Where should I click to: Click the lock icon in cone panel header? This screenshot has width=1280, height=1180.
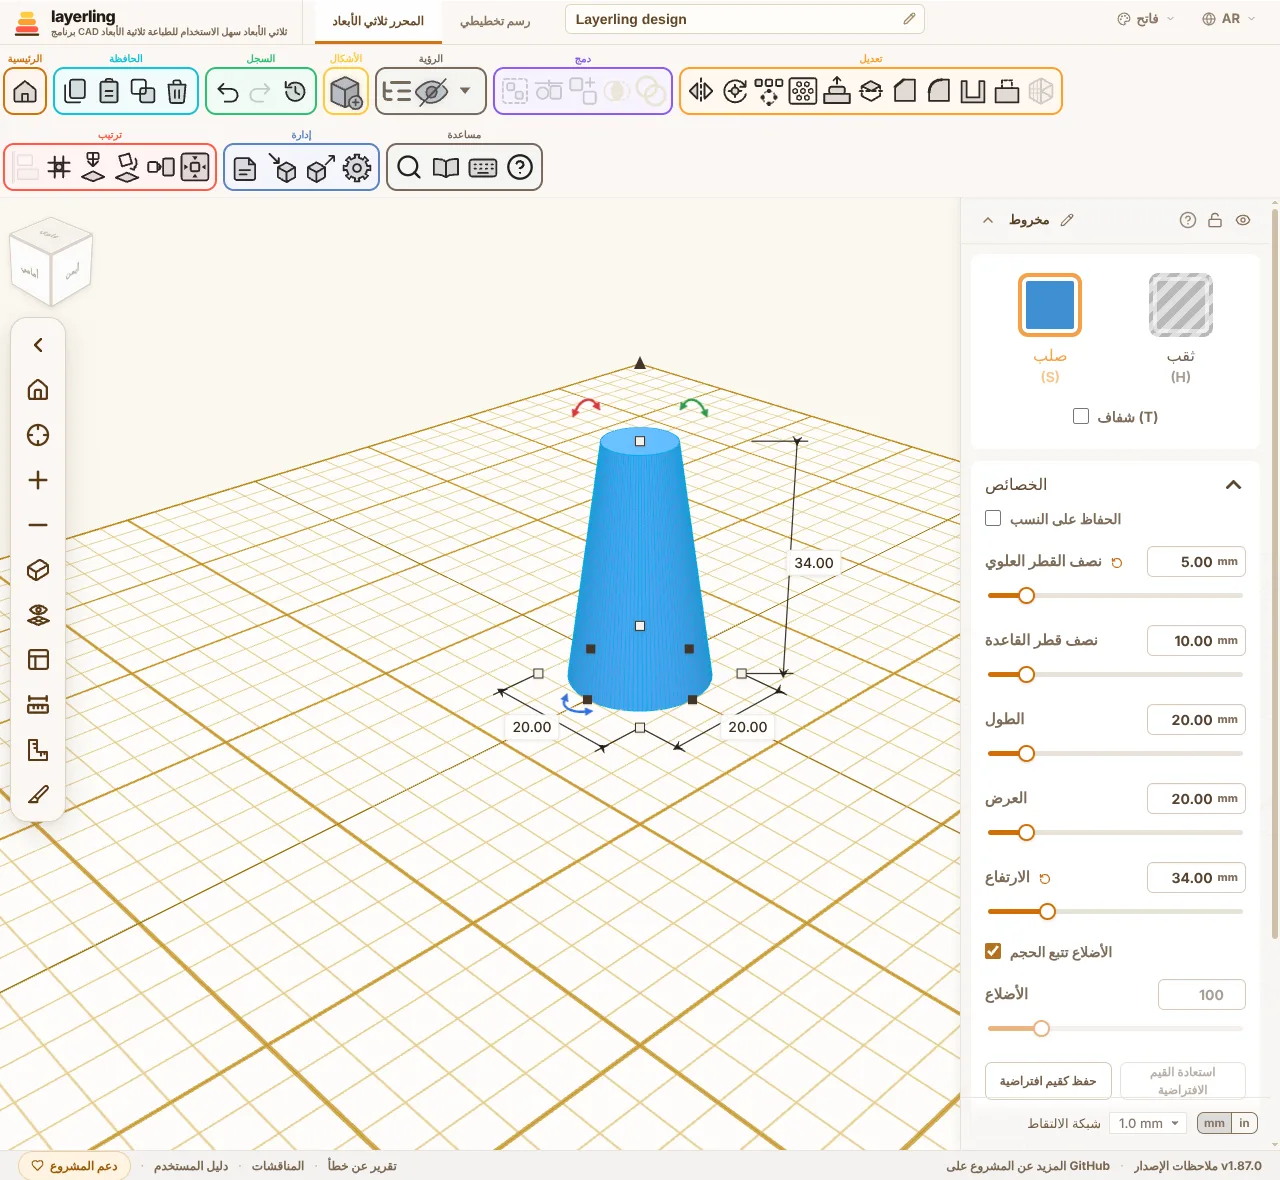pos(1215,220)
